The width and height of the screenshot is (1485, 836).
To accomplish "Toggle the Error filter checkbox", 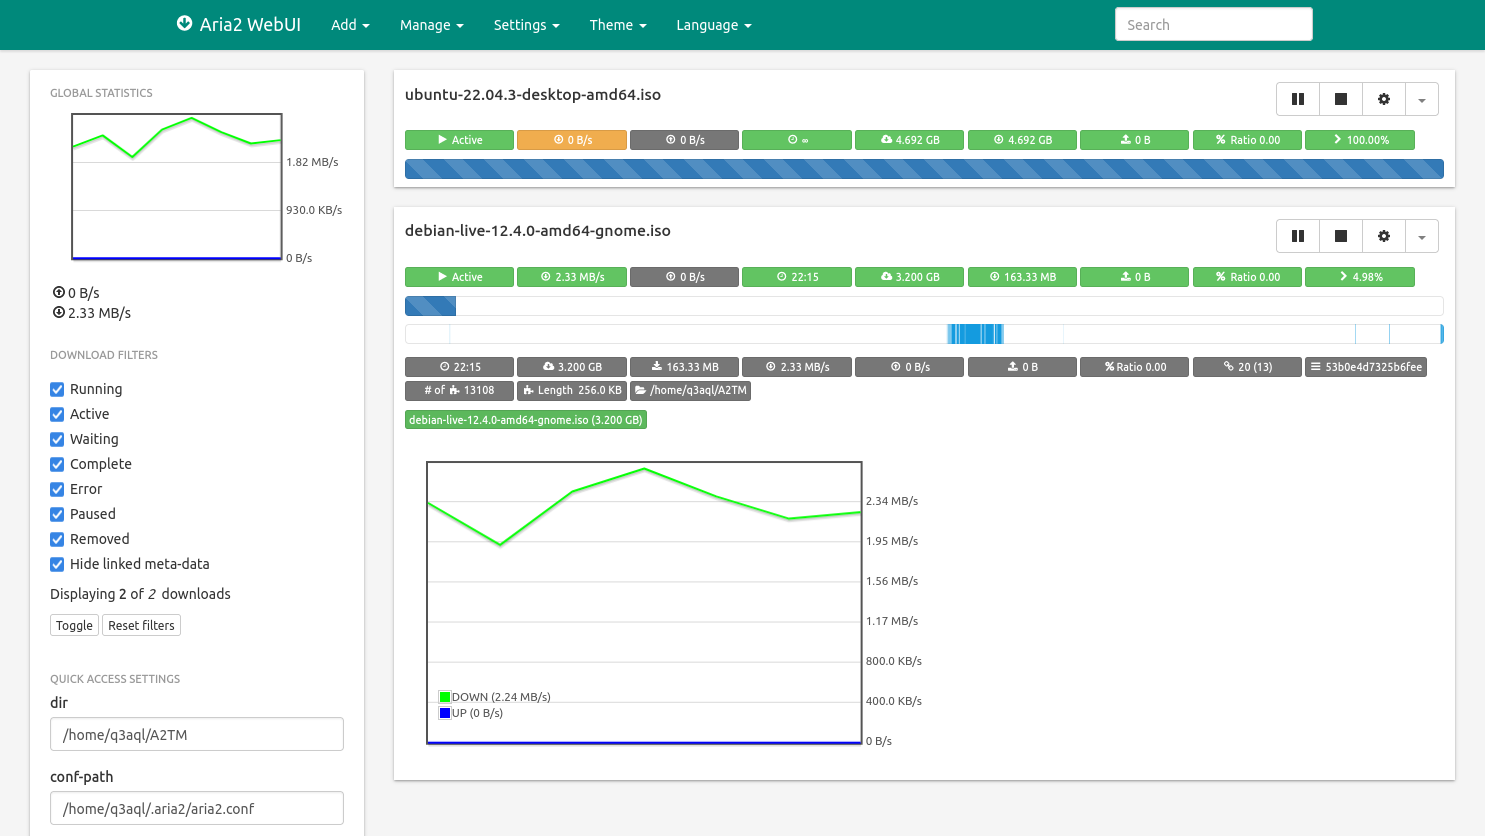I will 57,489.
